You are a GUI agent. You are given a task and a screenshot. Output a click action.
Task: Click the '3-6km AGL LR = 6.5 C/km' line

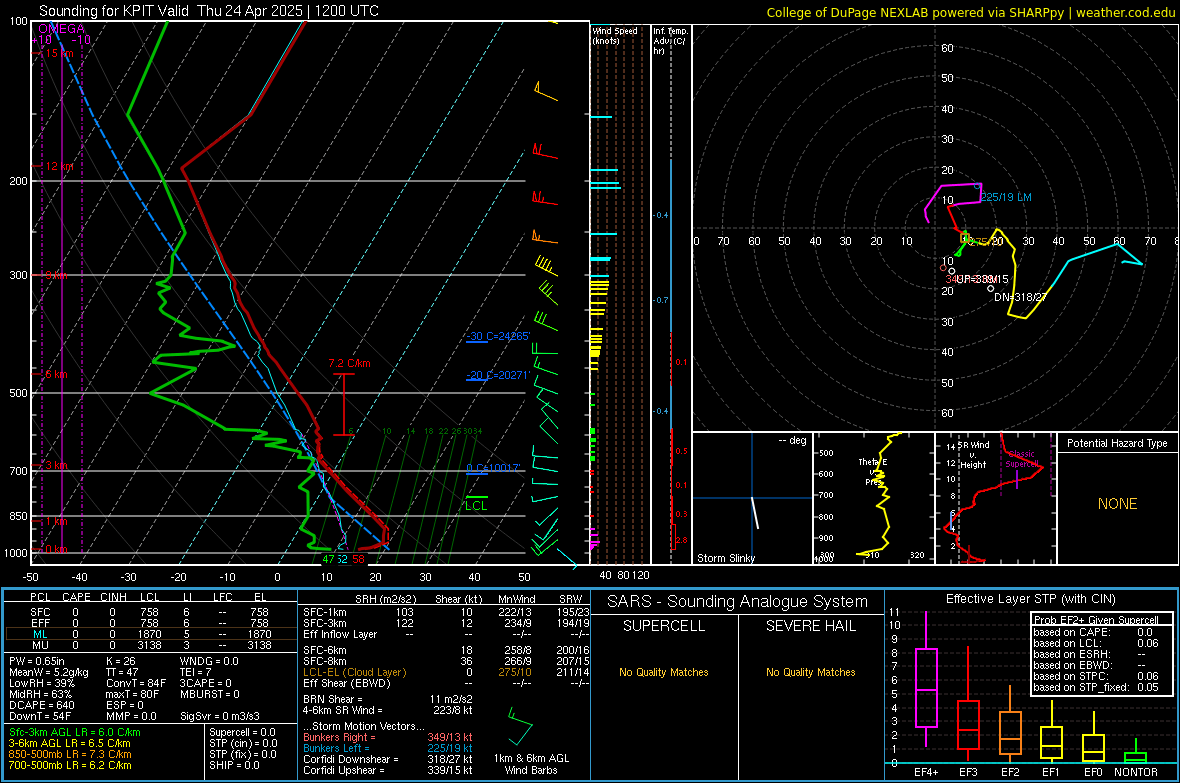(69, 743)
